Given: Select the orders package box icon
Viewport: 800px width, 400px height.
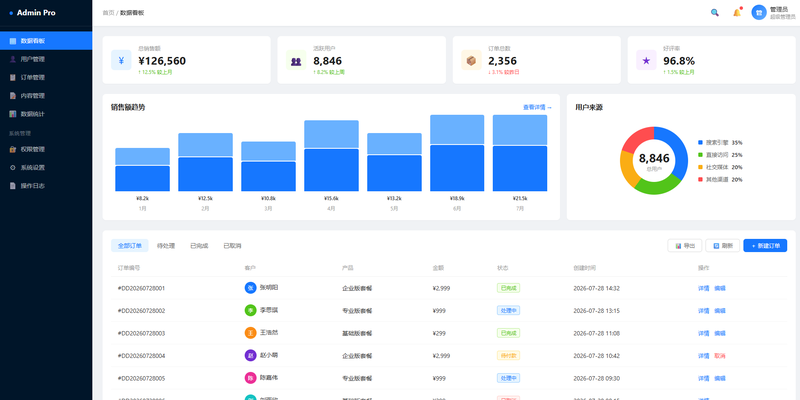Looking at the screenshot, I should click(x=471, y=60).
